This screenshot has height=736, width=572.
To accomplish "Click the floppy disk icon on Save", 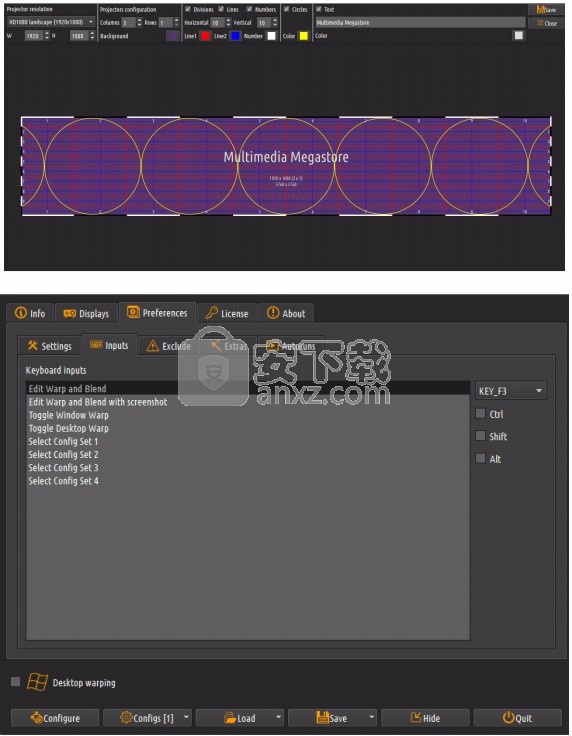I will point(322,718).
